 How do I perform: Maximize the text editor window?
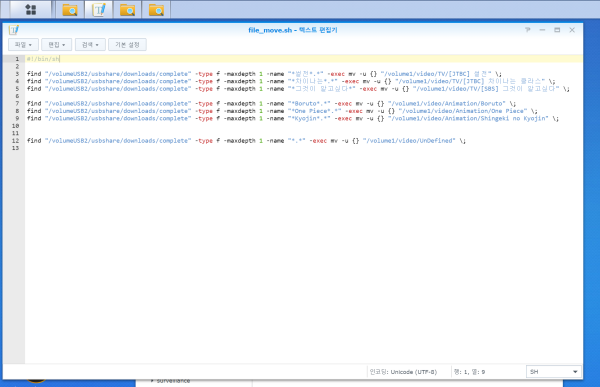pyautogui.click(x=557, y=30)
